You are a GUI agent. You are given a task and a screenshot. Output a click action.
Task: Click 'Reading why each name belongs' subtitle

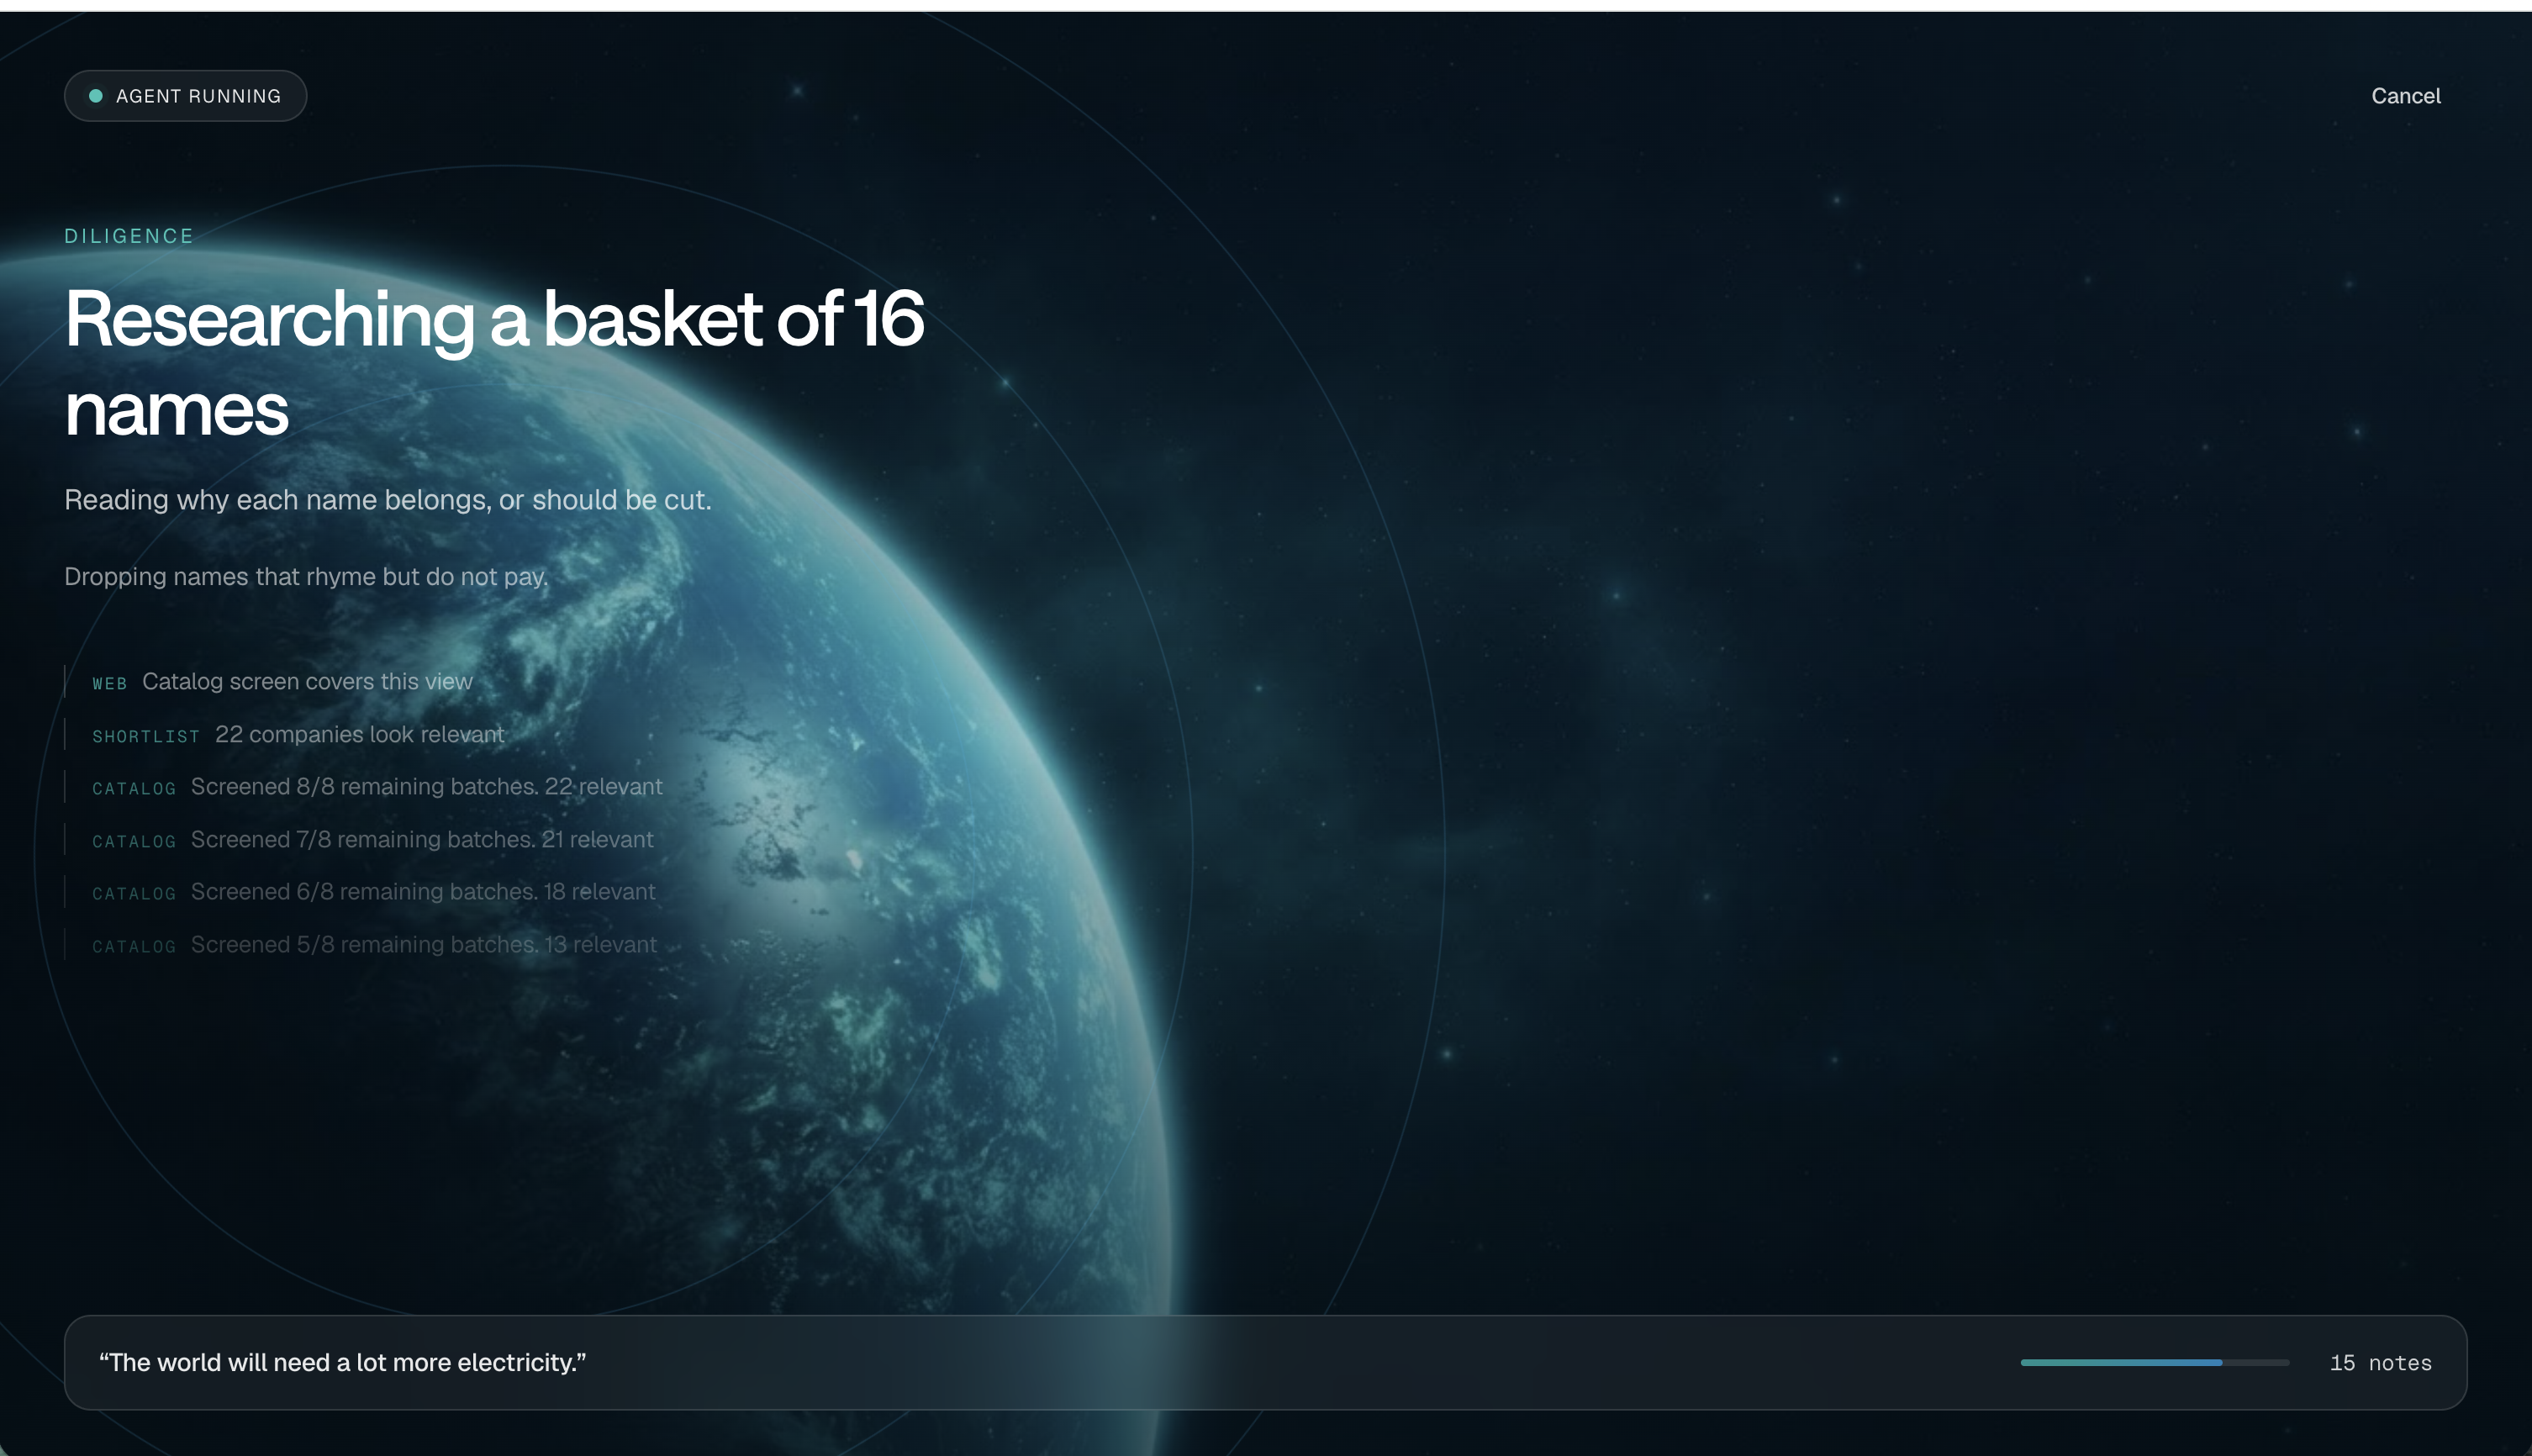(388, 500)
